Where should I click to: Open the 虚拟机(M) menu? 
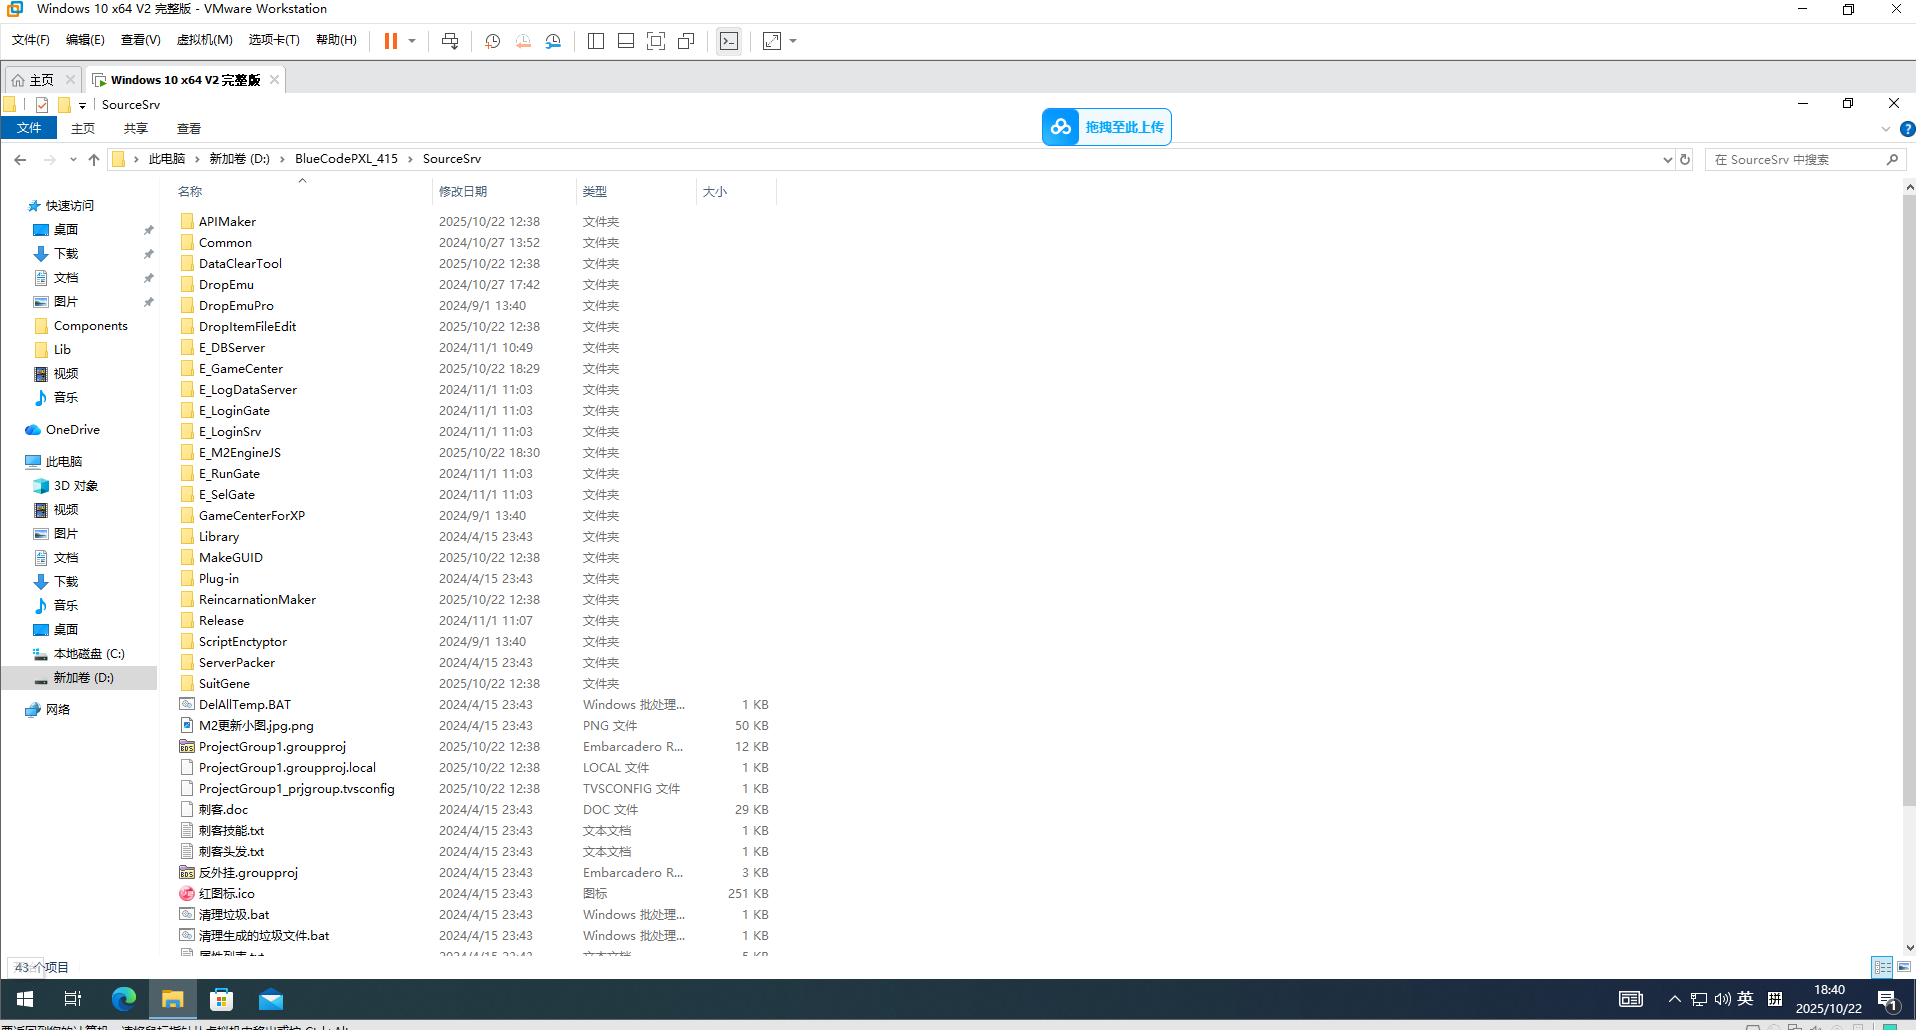[x=204, y=40]
